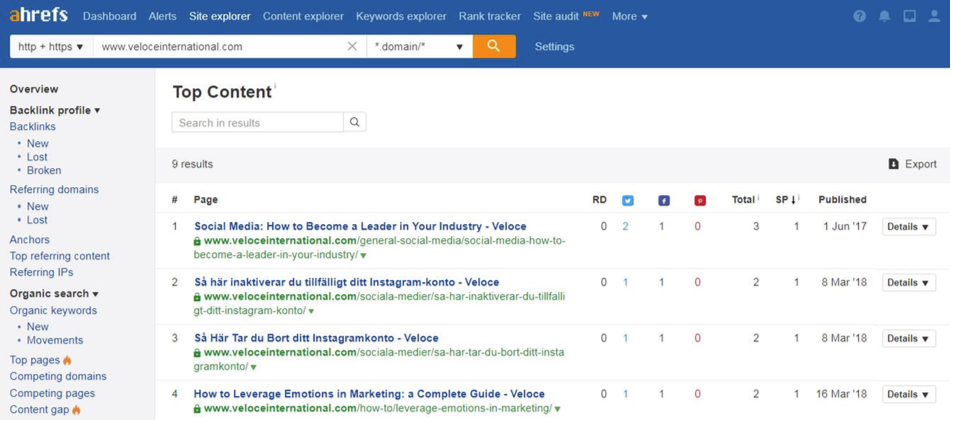Screen dimensions: 953x422
Task: Sort by Facebook shares column icon
Action: click(664, 200)
